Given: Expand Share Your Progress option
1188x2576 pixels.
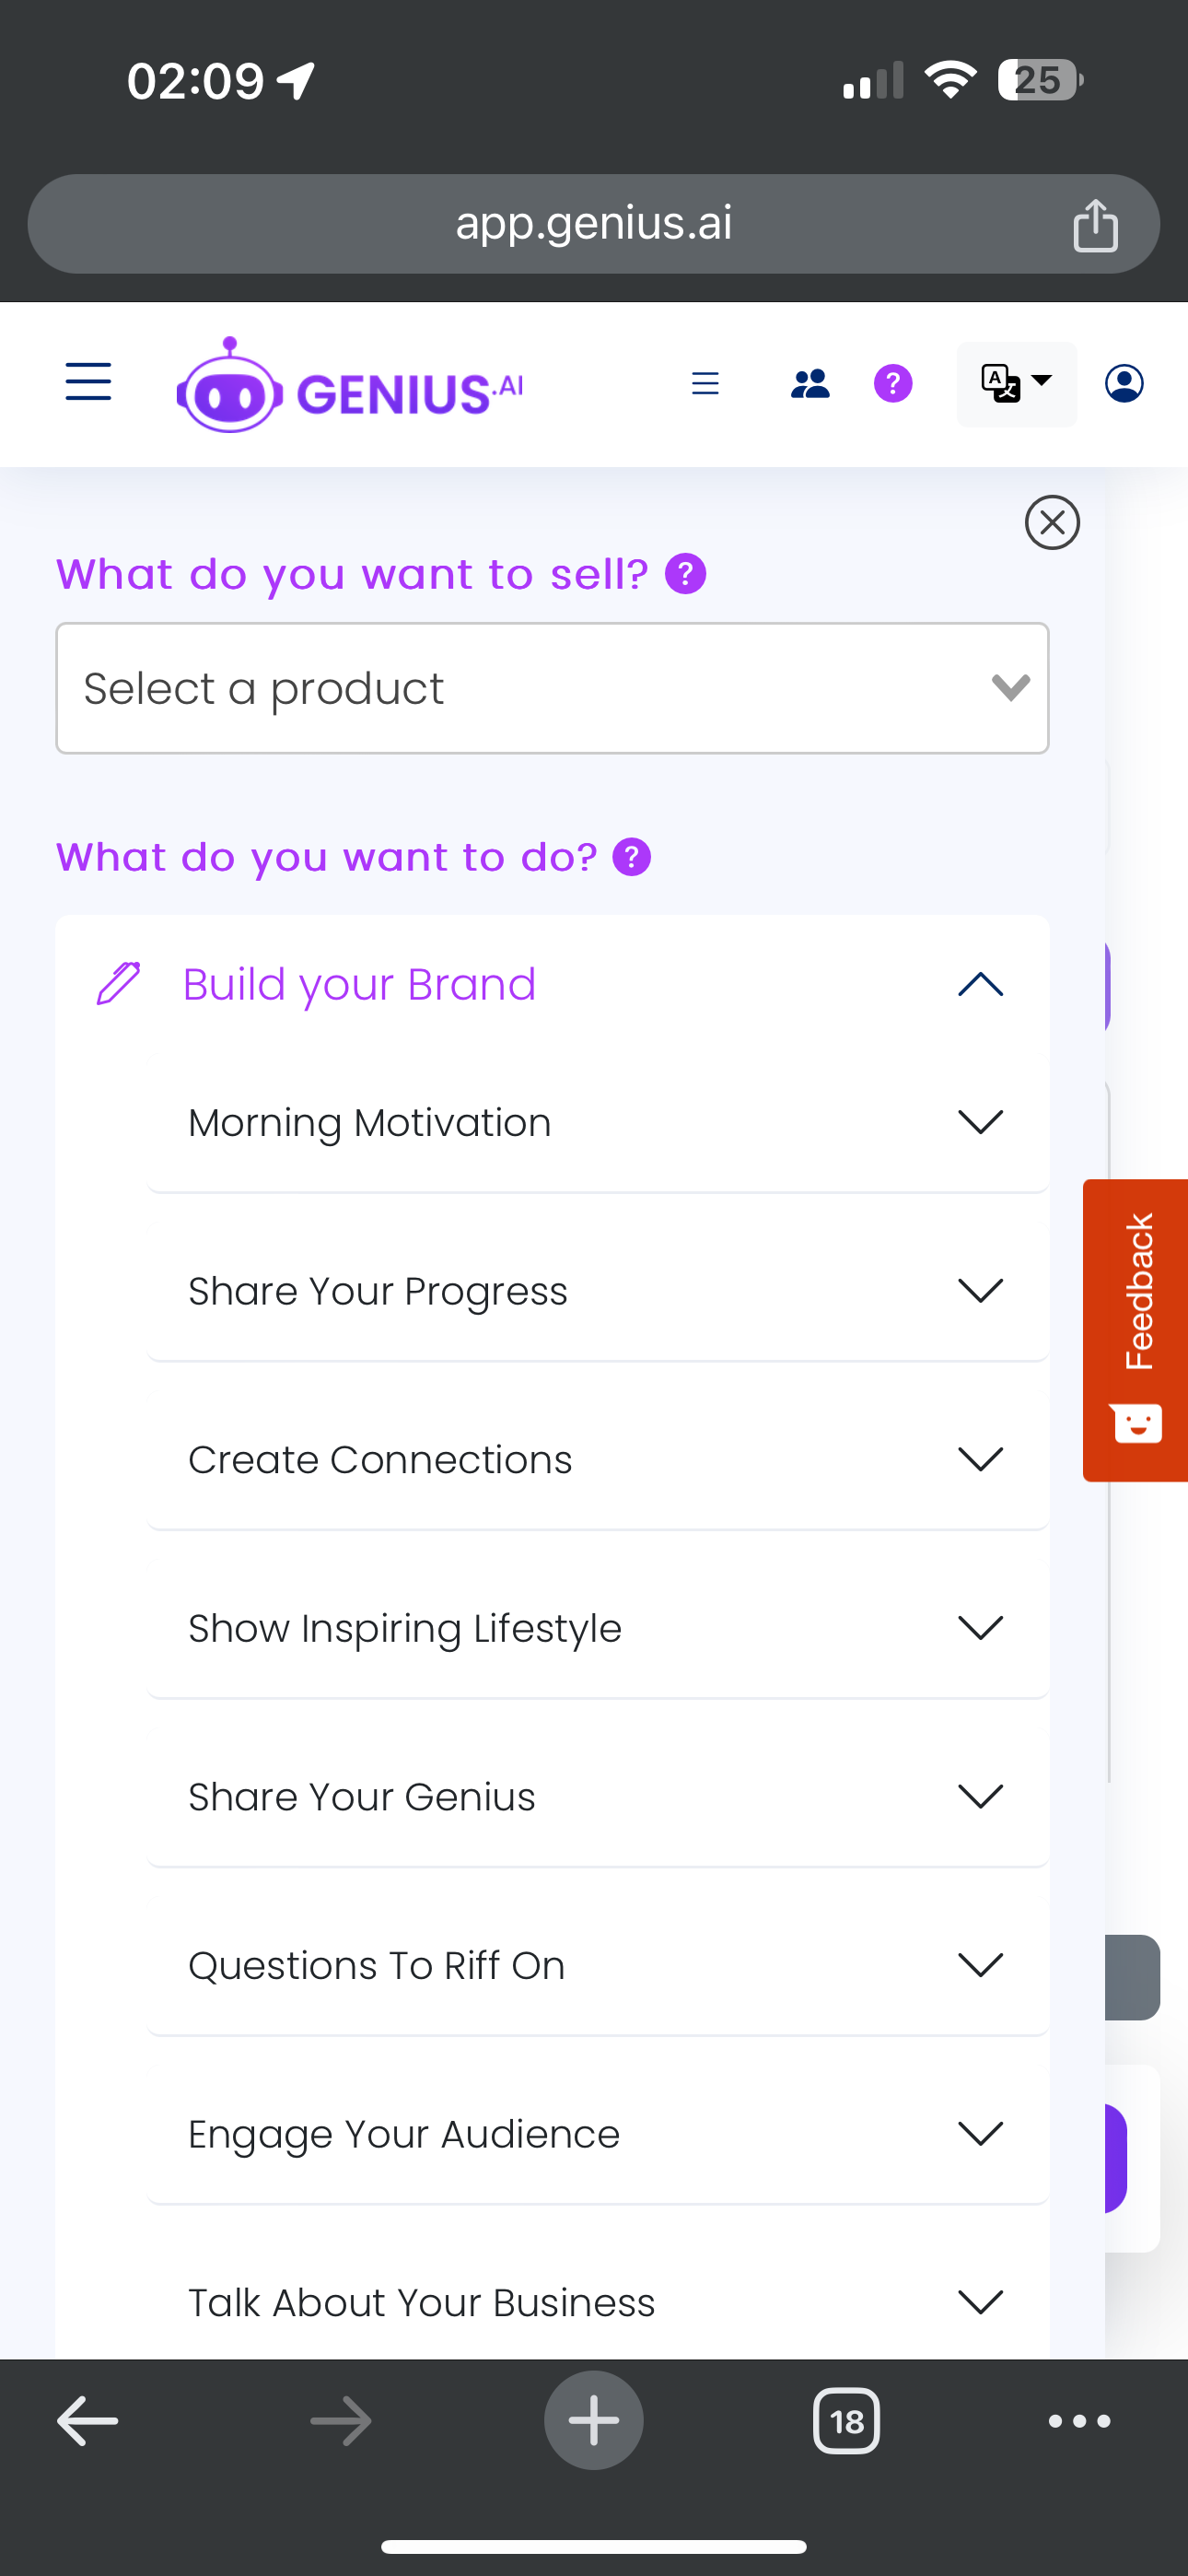Looking at the screenshot, I should (980, 1290).
